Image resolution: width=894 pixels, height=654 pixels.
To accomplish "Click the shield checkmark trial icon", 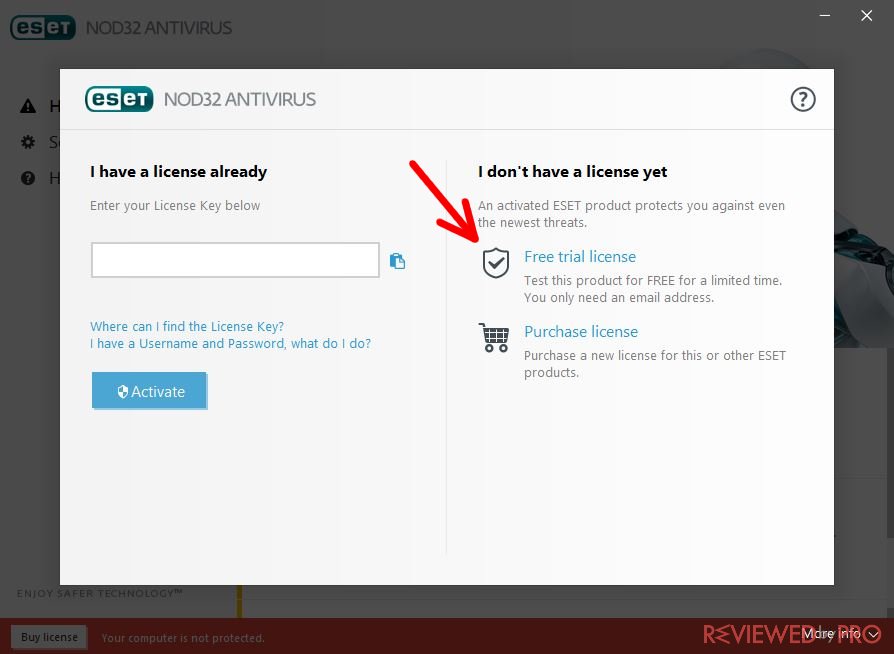I will pos(496,263).
